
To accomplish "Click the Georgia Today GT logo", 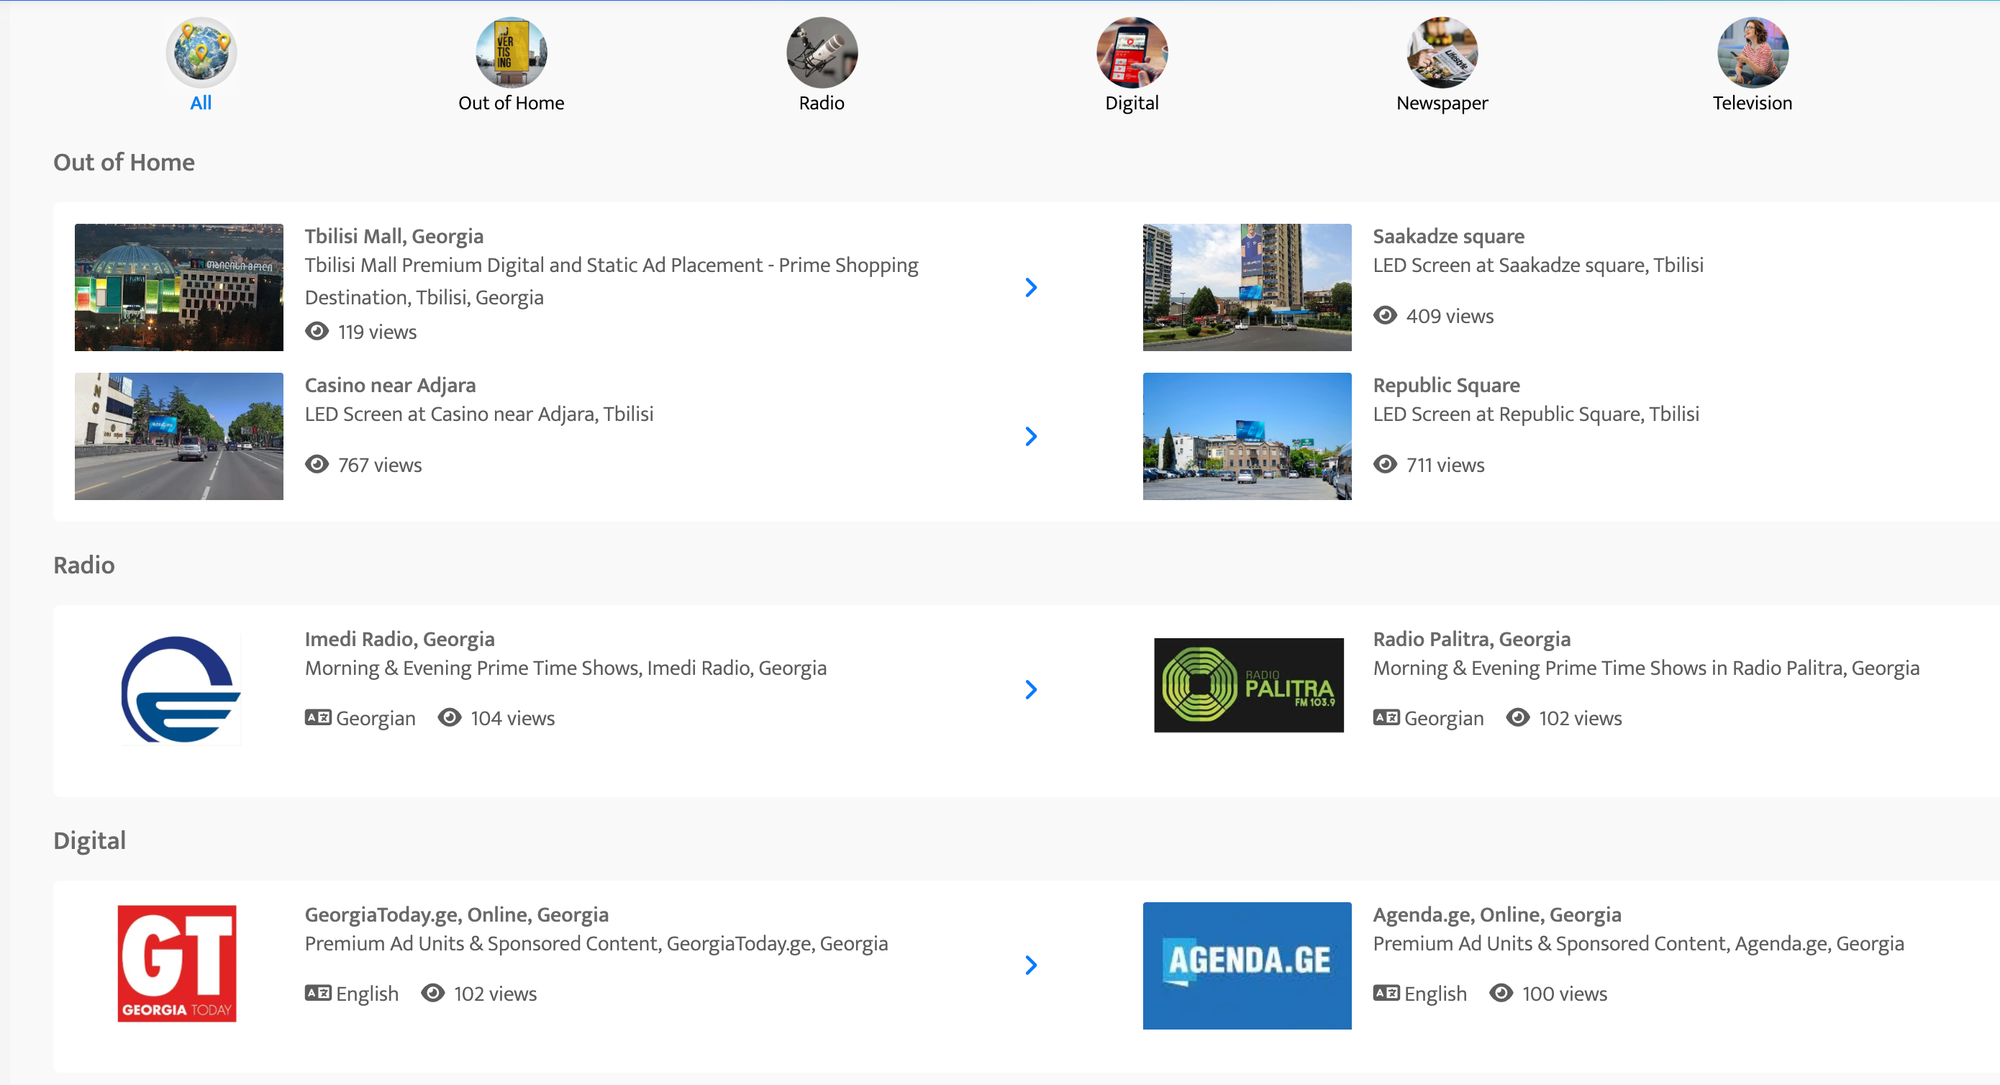I will (x=177, y=964).
